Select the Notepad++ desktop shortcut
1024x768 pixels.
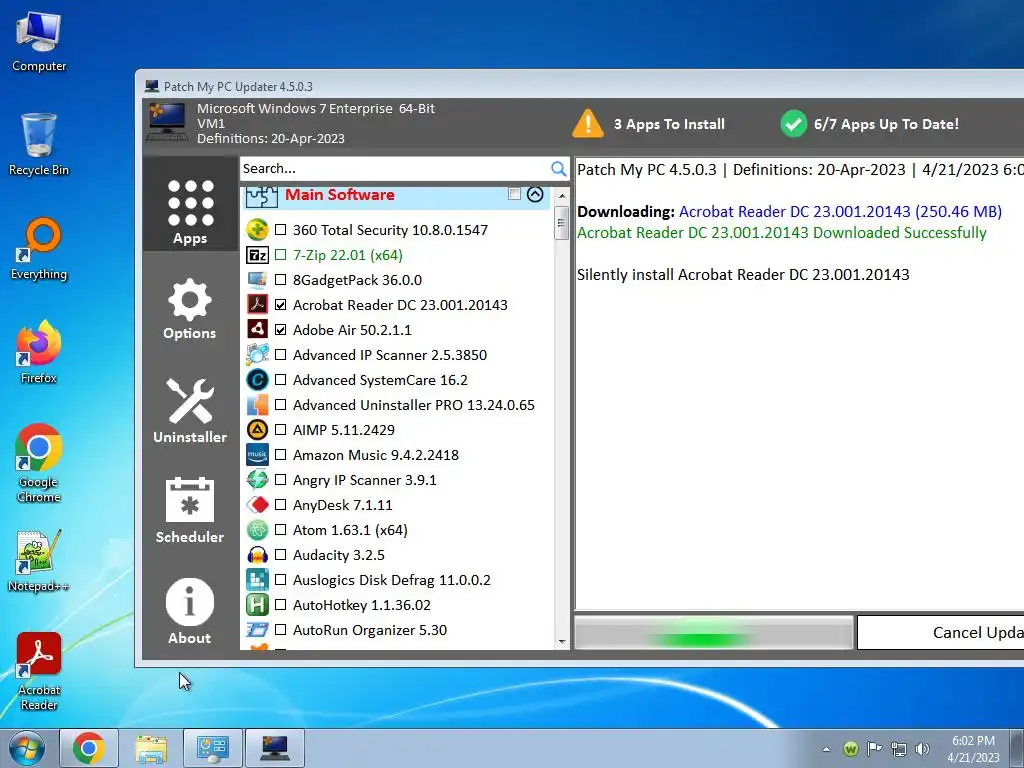click(x=39, y=561)
